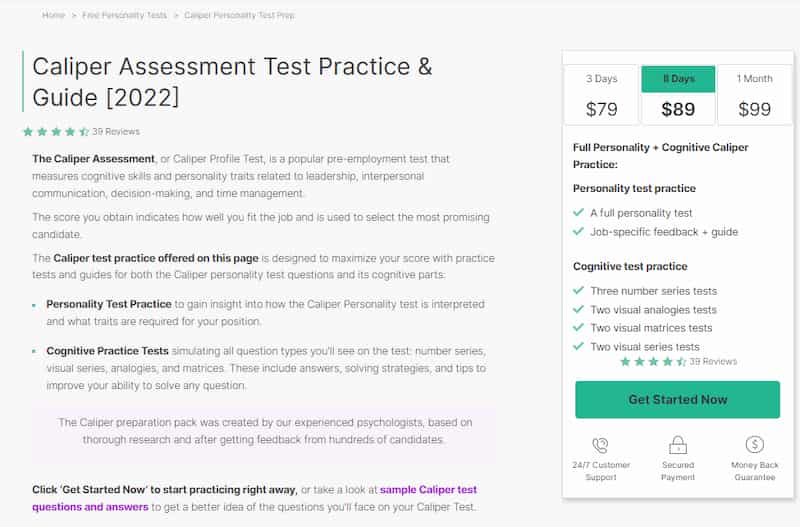Click the checkmark beside A full personality test
Image resolution: width=800 pixels, height=527 pixels.
(578, 212)
